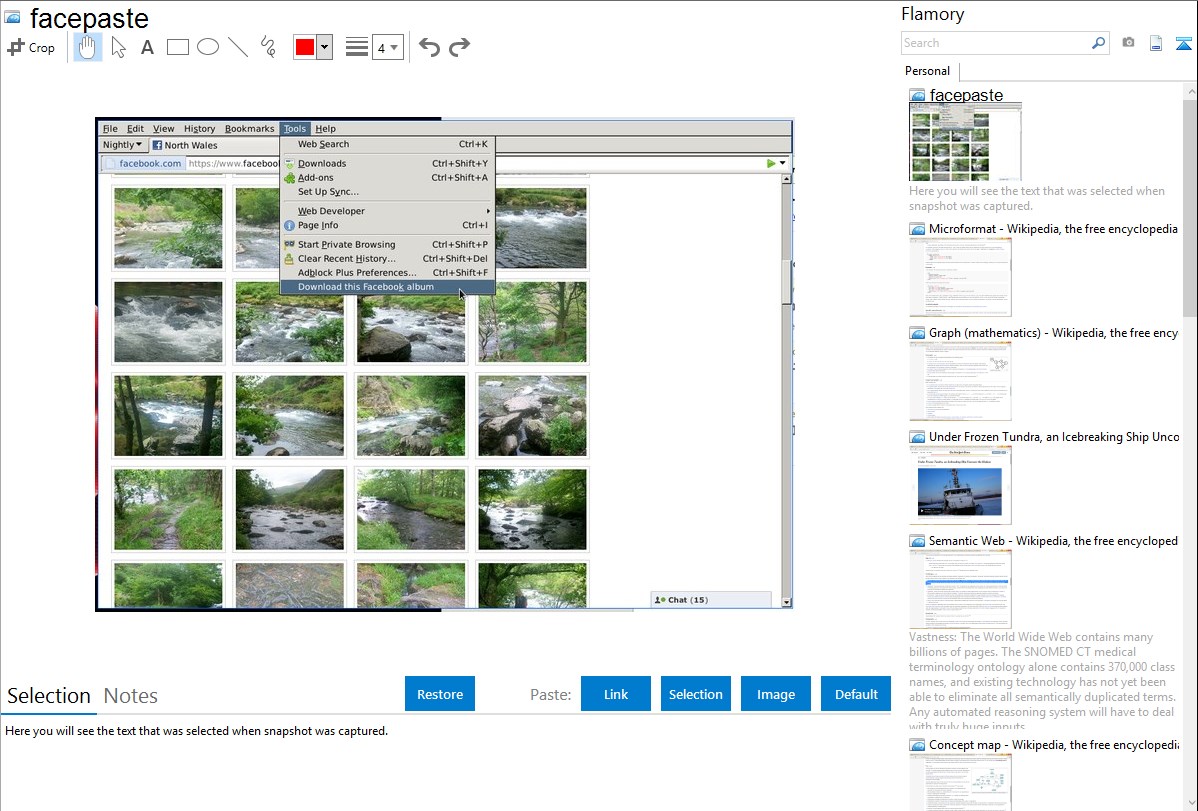Click the magnifier search icon
This screenshot has height=811, width=1198.
[1099, 43]
